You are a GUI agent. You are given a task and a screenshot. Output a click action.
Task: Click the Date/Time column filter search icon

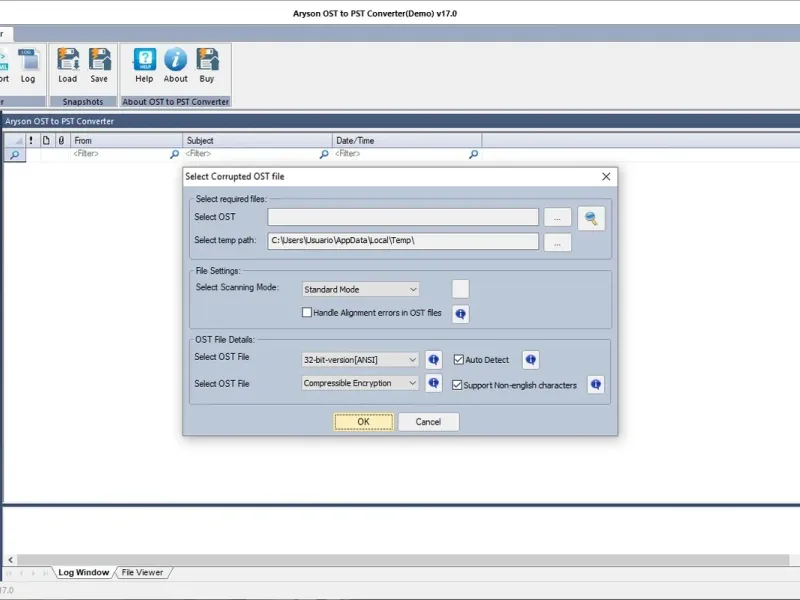pos(473,154)
